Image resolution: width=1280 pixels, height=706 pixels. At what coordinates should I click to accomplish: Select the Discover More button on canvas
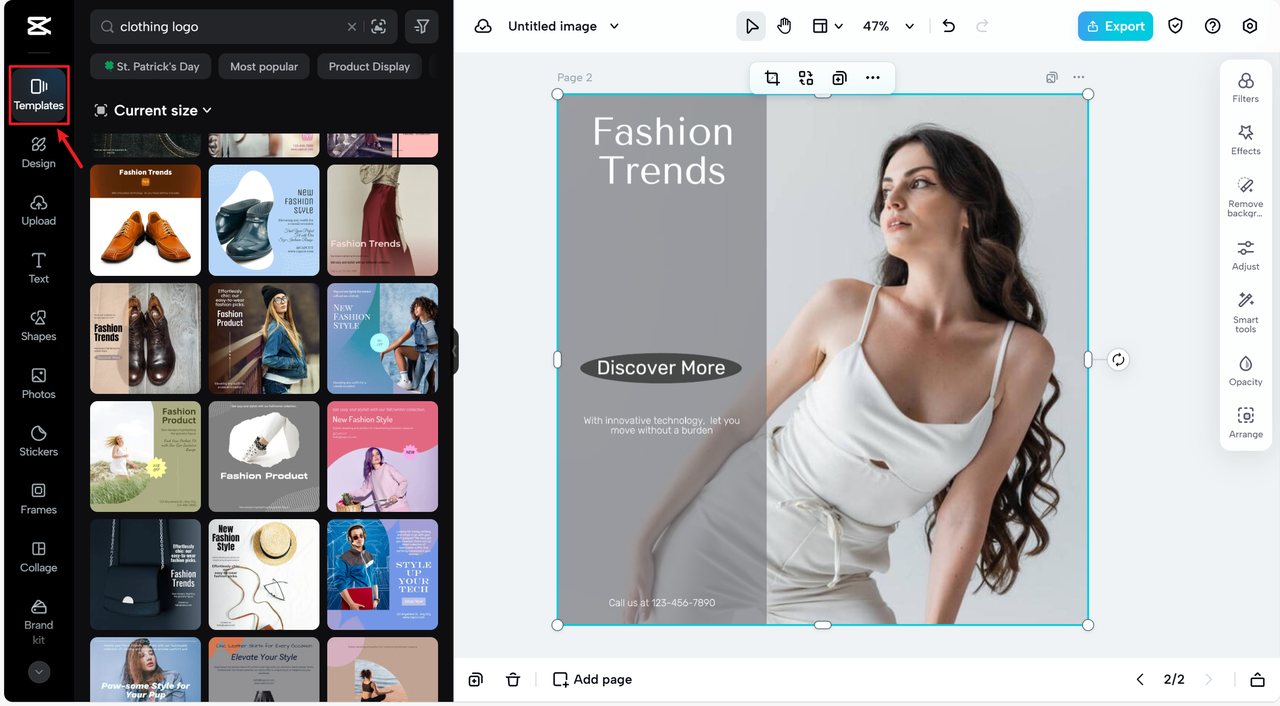pyautogui.click(x=661, y=368)
